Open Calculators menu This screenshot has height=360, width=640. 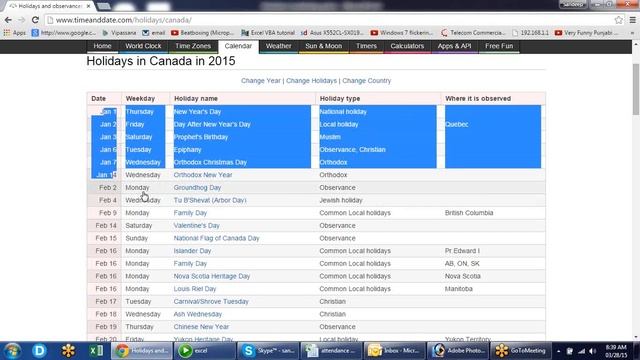click(x=407, y=46)
